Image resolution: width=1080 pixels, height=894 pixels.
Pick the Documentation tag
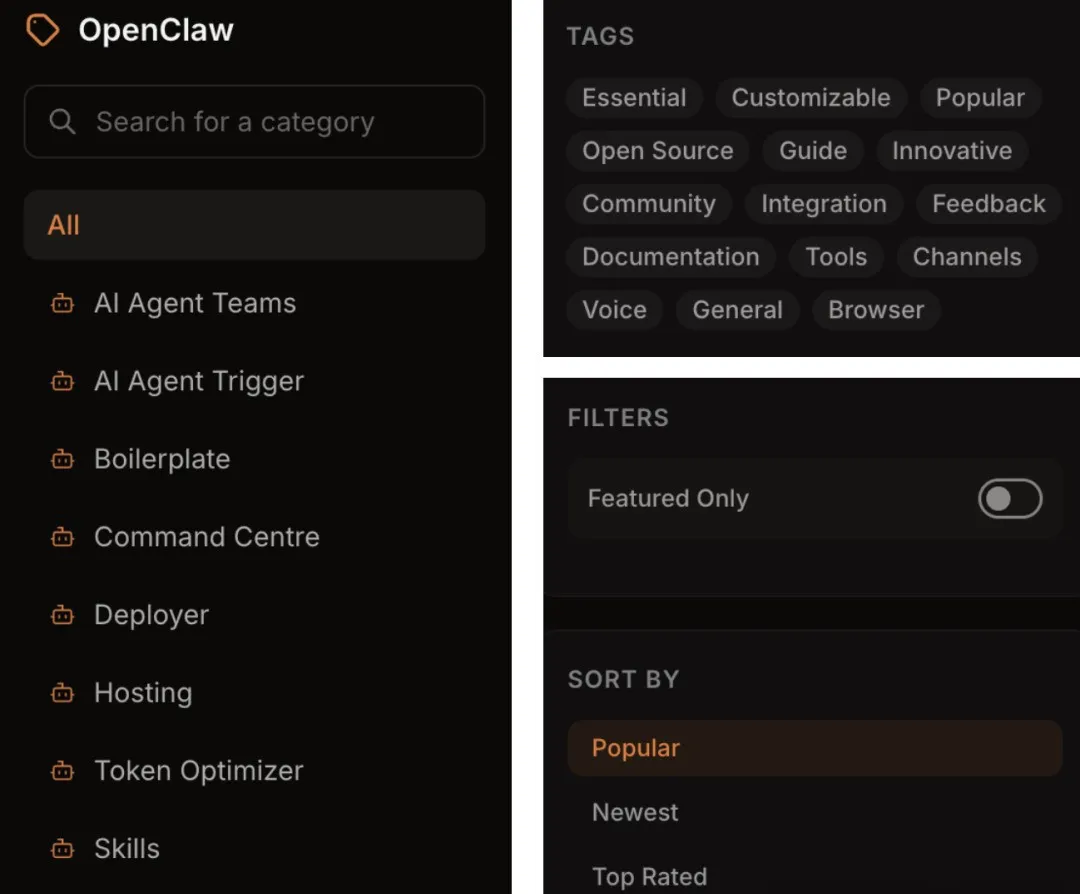pos(670,257)
